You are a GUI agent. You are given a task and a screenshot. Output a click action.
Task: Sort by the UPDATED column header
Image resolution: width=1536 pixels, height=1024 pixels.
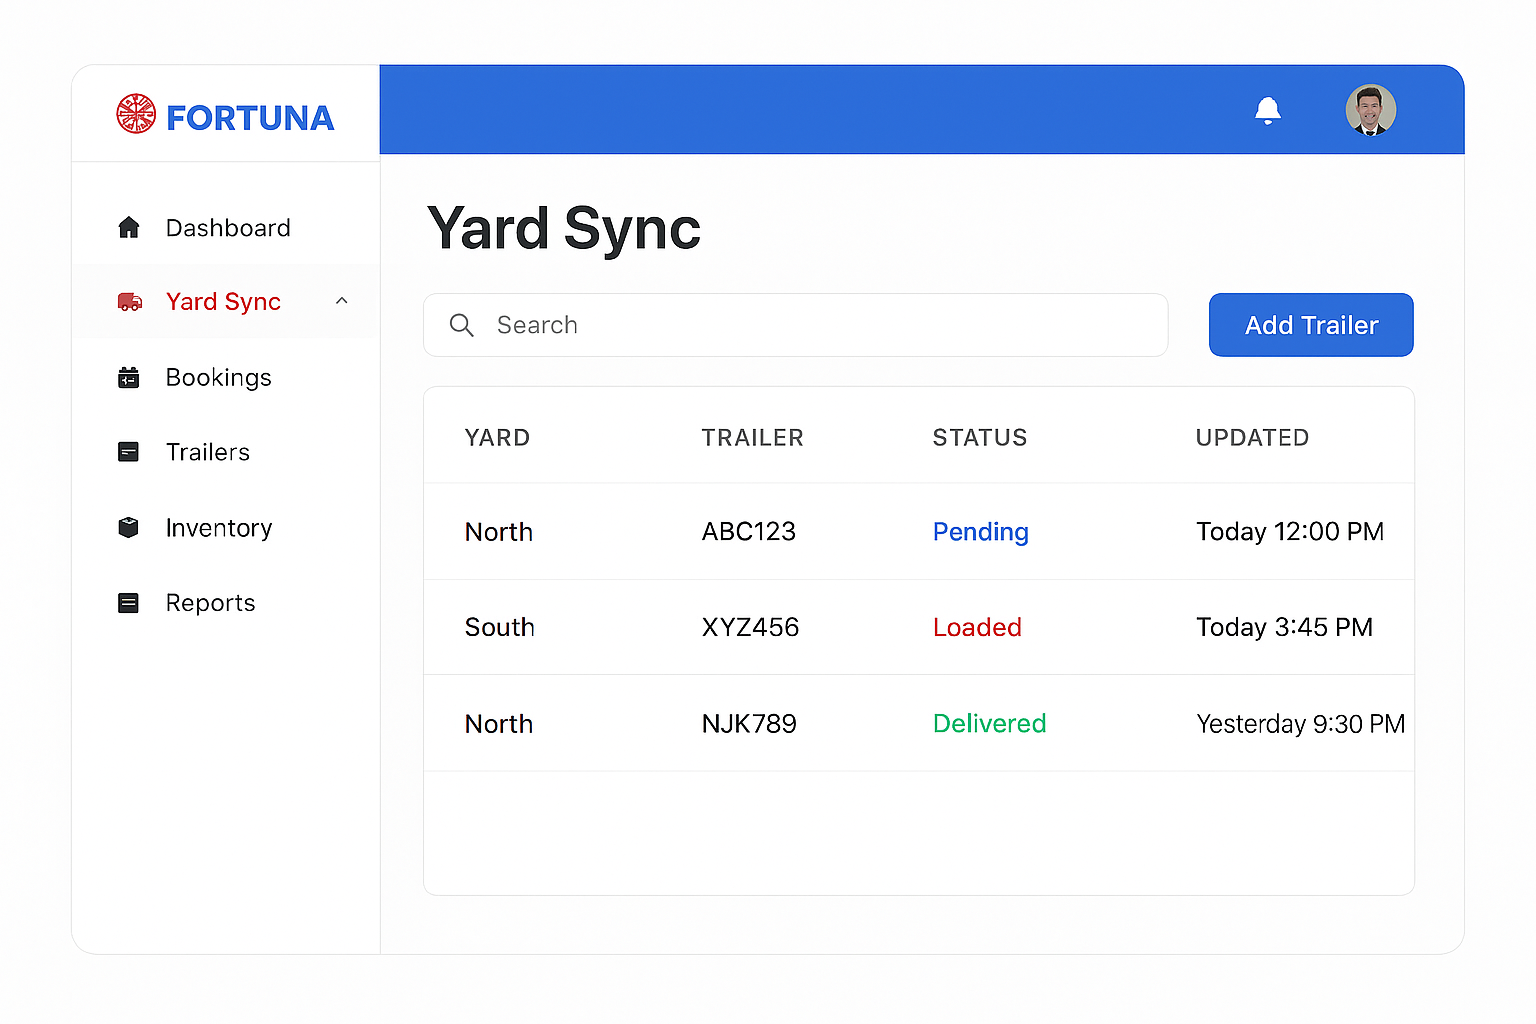[1252, 438]
